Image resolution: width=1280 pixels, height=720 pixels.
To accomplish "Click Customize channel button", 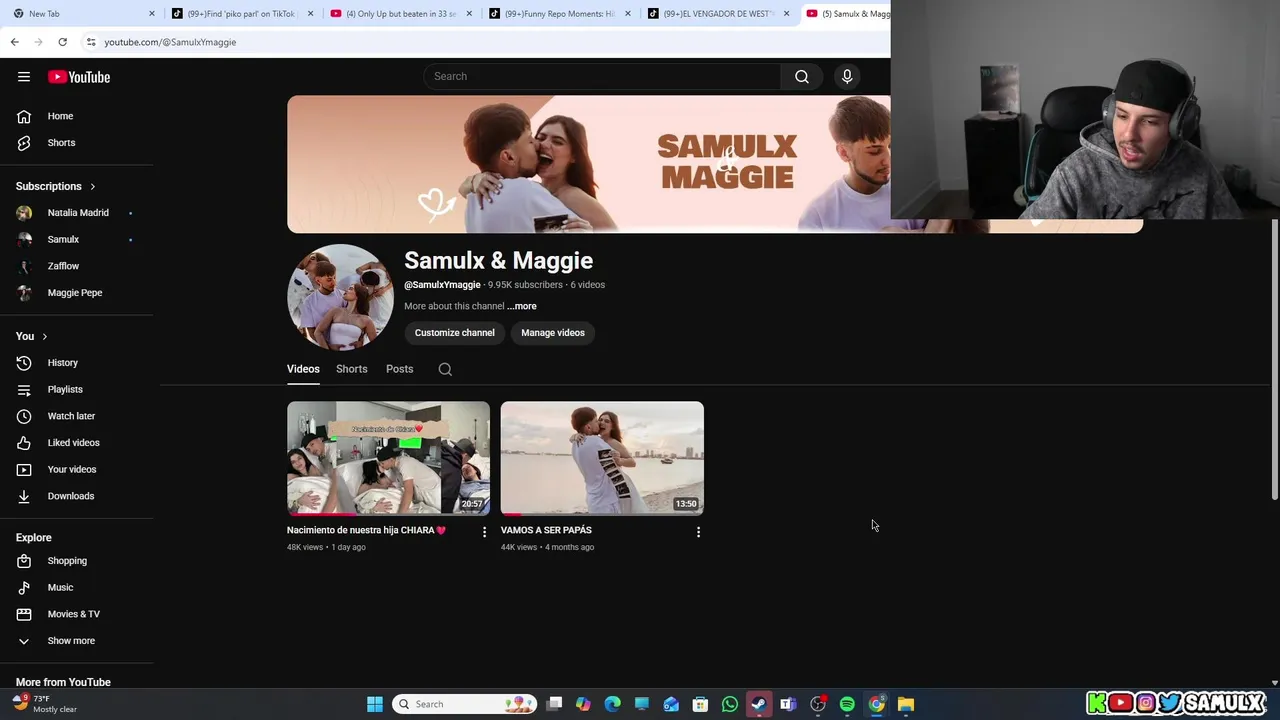I will pos(455,333).
